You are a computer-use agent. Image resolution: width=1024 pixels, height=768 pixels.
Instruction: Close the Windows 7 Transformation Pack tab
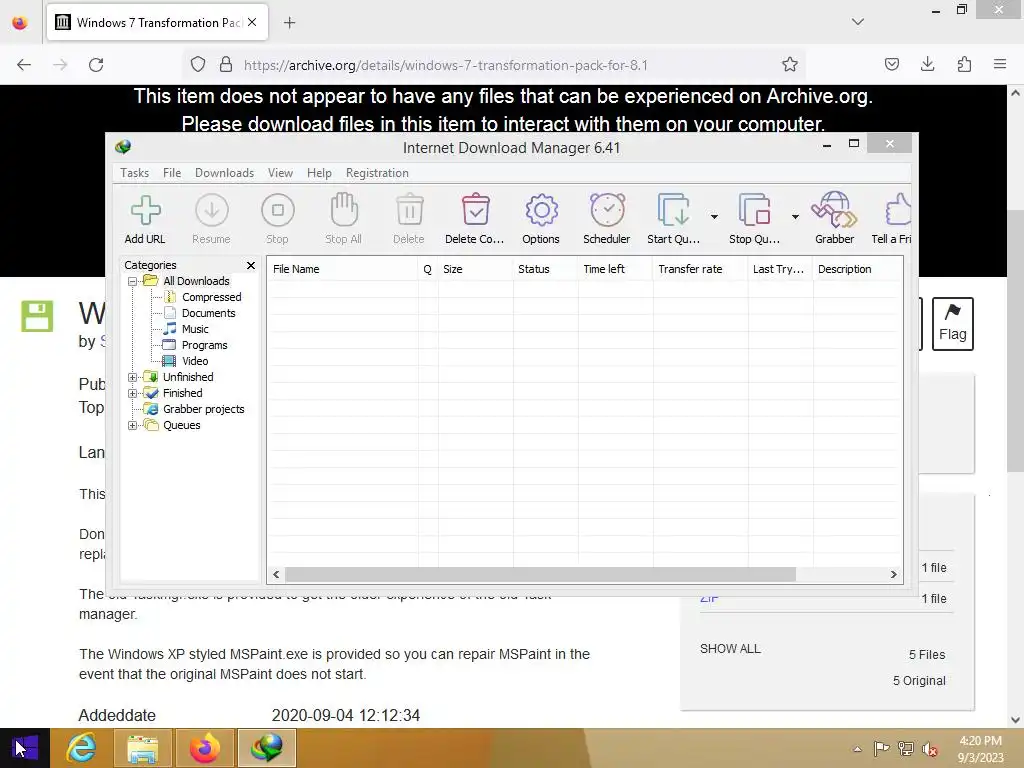tap(252, 22)
